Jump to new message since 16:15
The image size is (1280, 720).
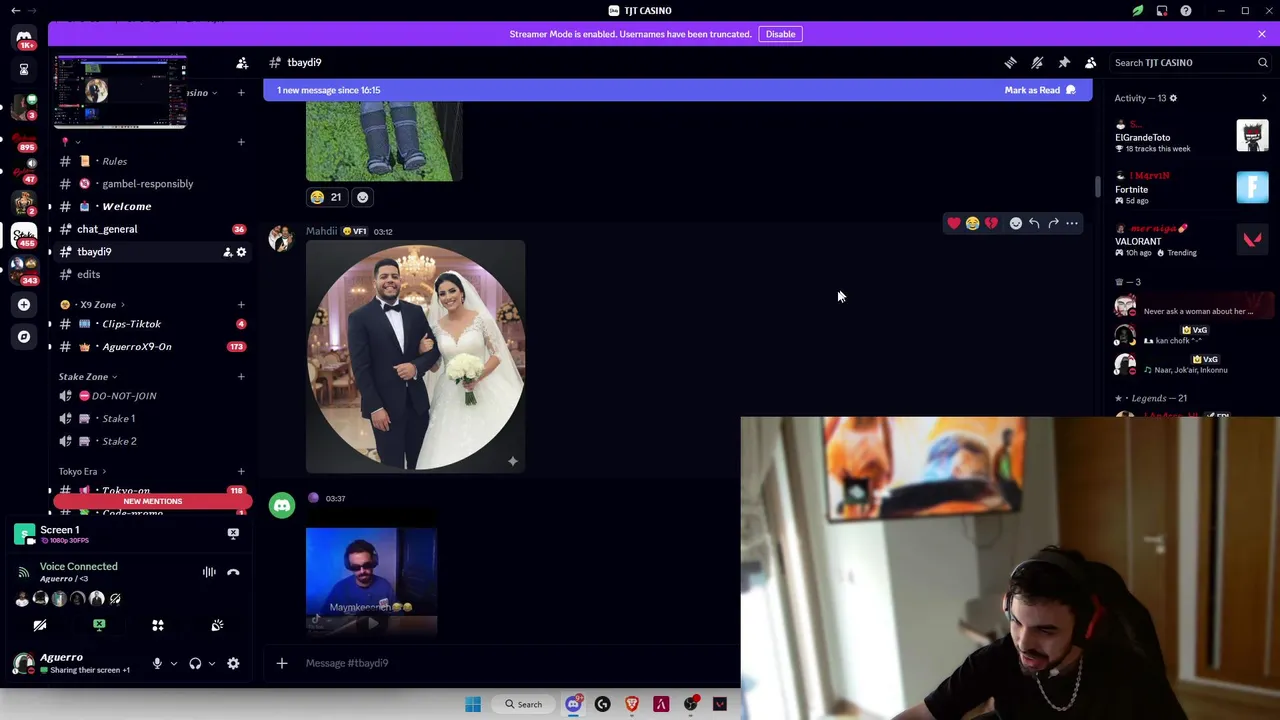[x=329, y=90]
